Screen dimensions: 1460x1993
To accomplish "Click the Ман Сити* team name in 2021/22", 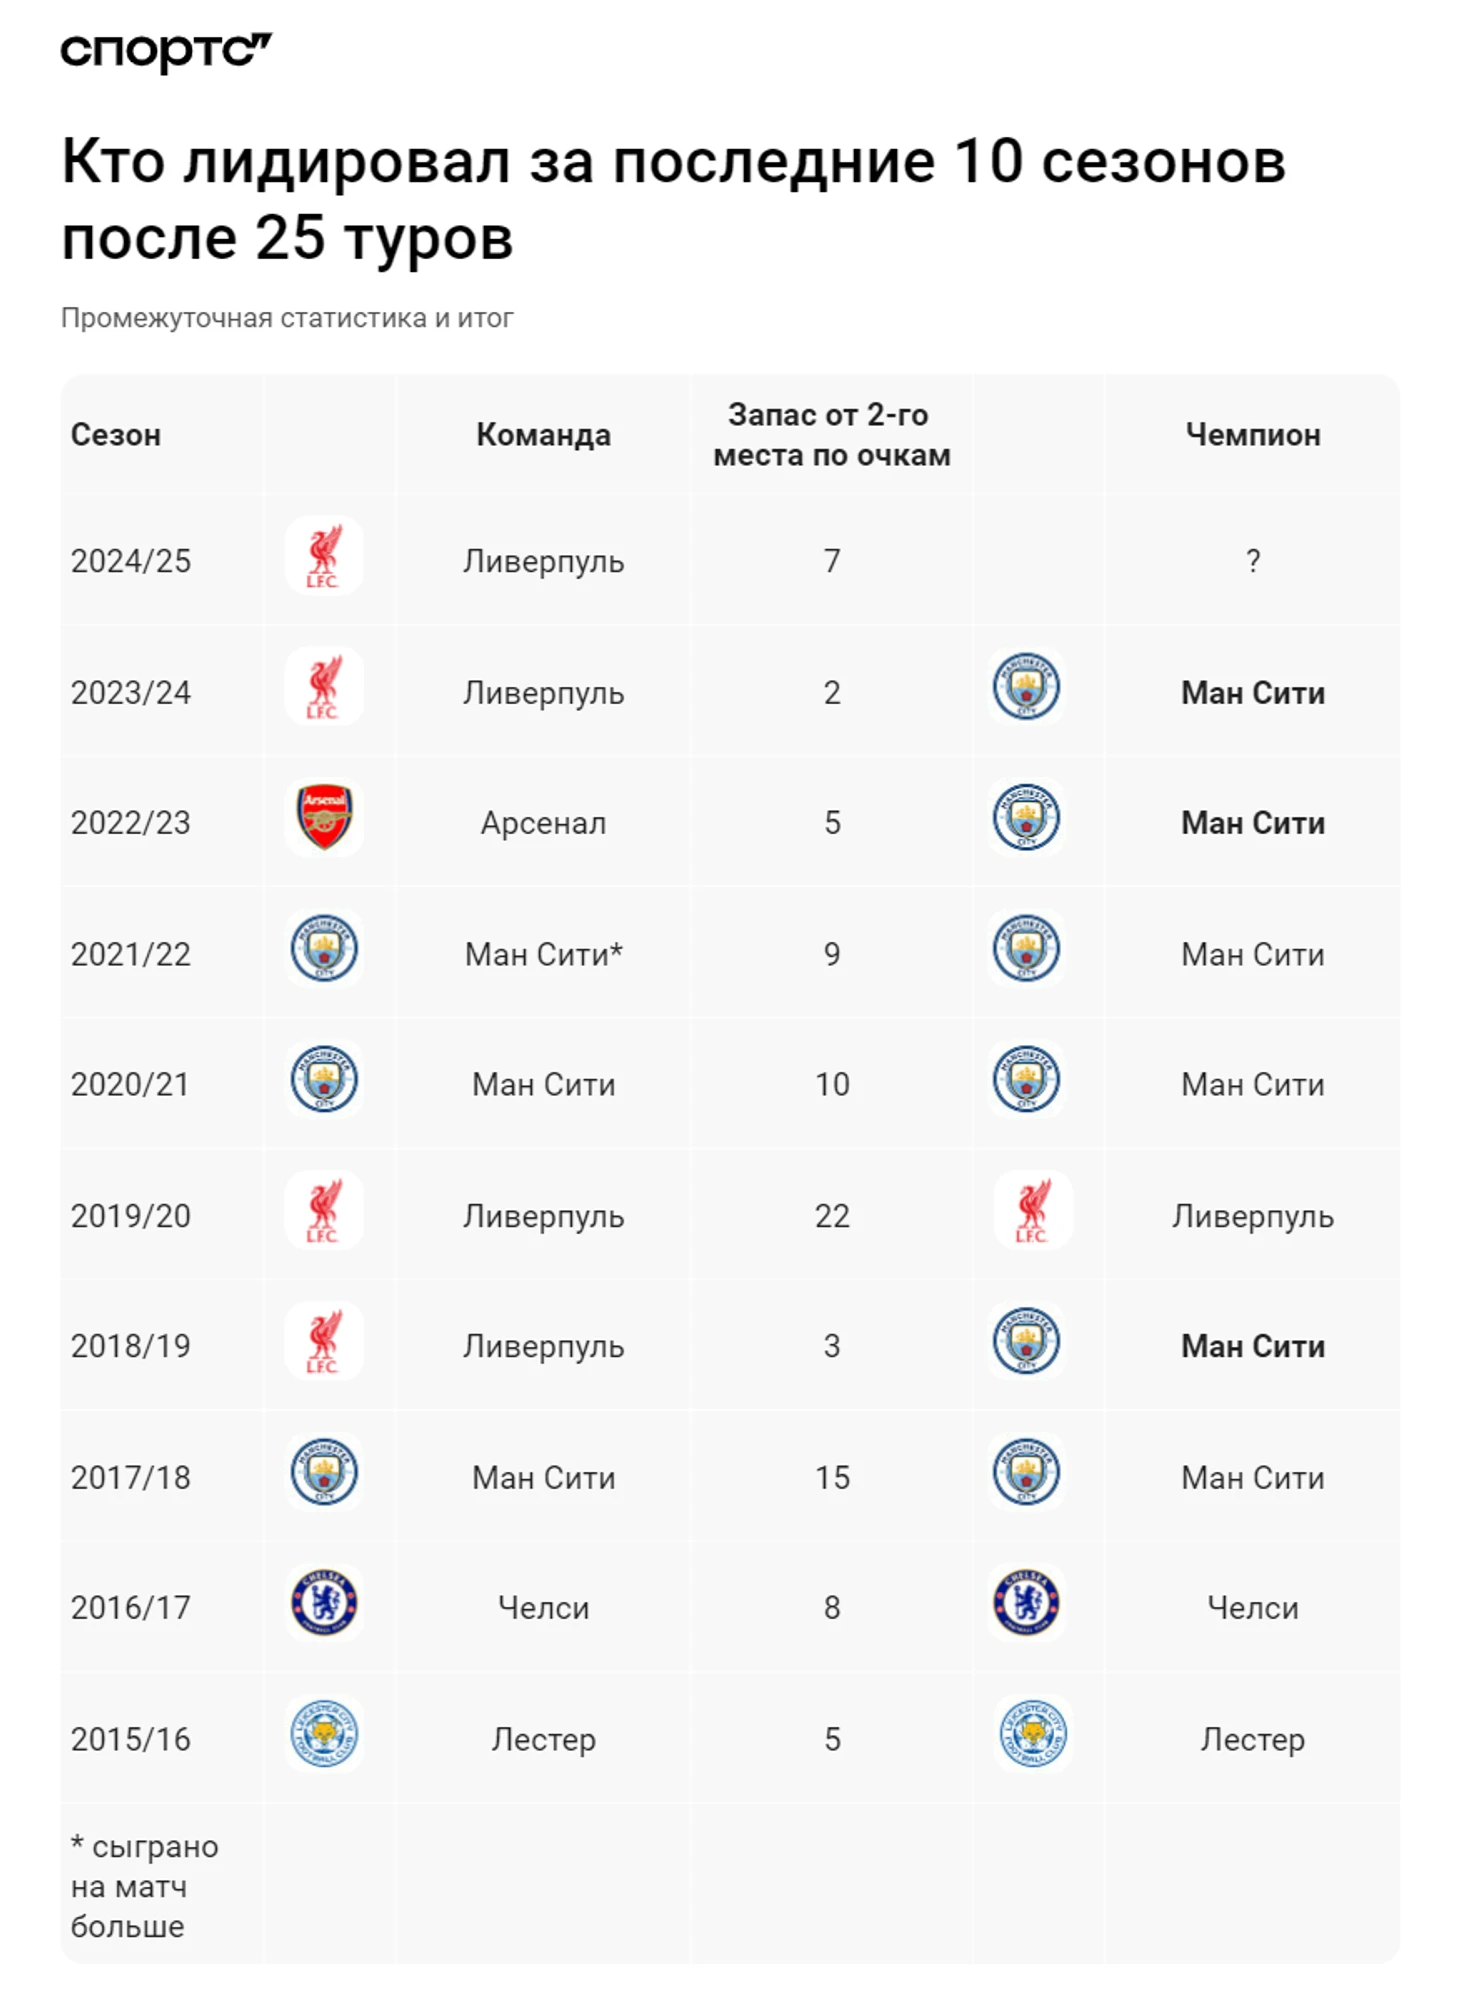I will (x=543, y=954).
